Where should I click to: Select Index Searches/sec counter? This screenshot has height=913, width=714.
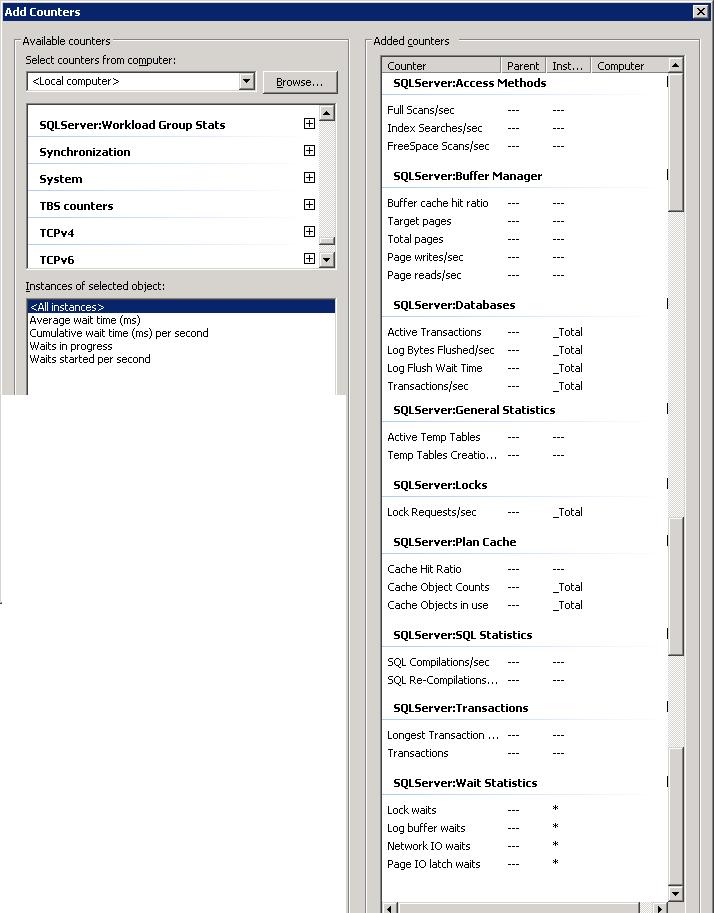pyautogui.click(x=434, y=128)
